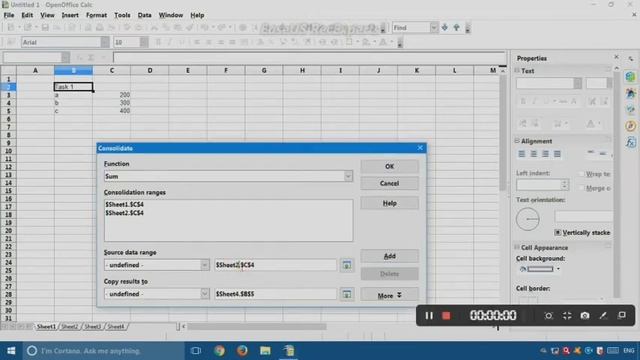640x360 pixels.
Task: Switch to the Sheet2 tab
Action: (69, 327)
